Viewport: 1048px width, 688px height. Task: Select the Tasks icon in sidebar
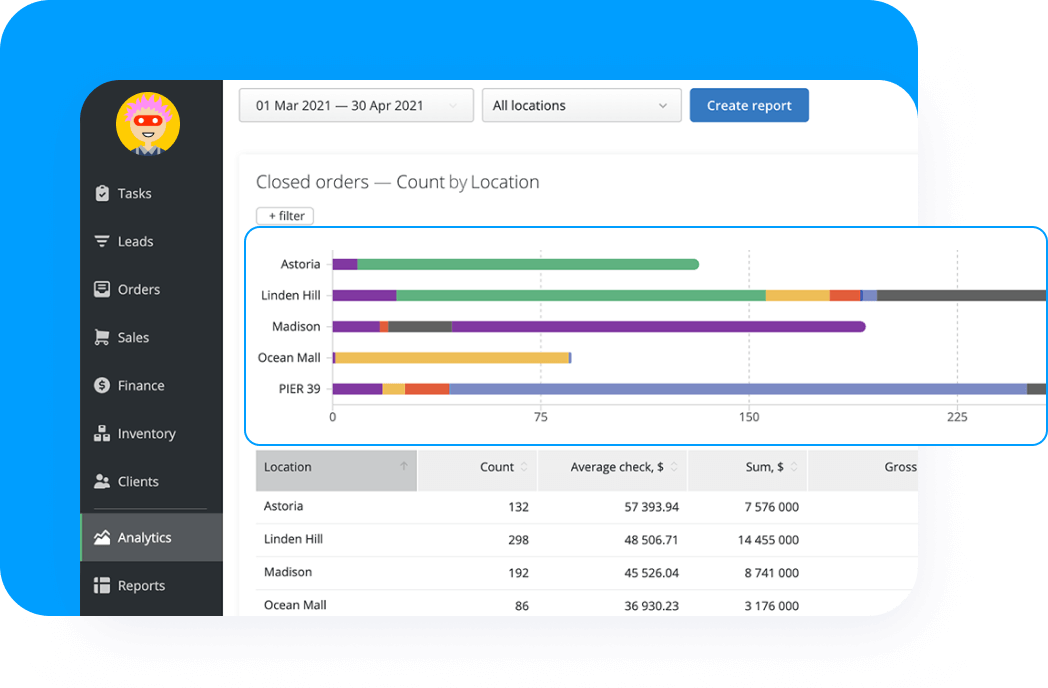pos(105,193)
